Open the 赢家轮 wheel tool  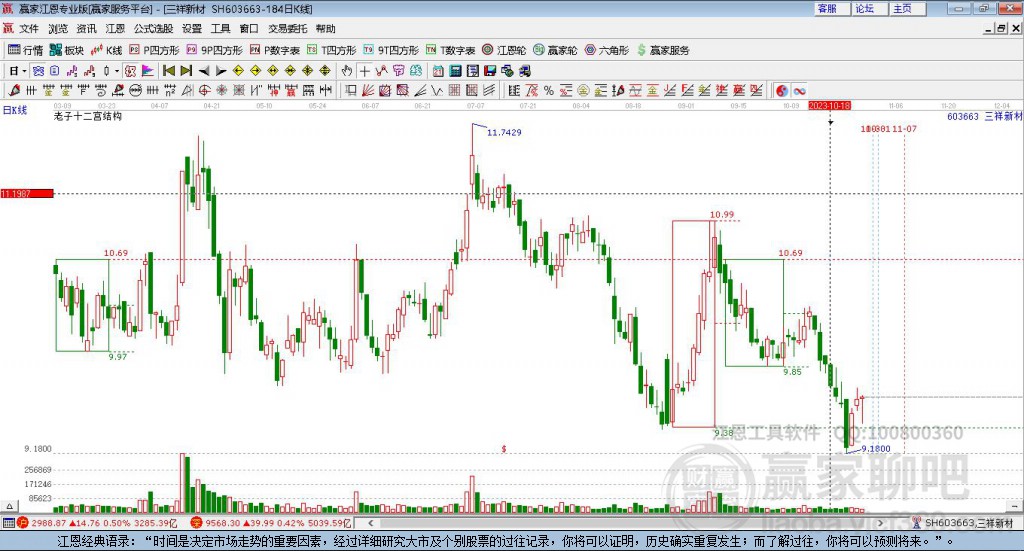[x=555, y=50]
